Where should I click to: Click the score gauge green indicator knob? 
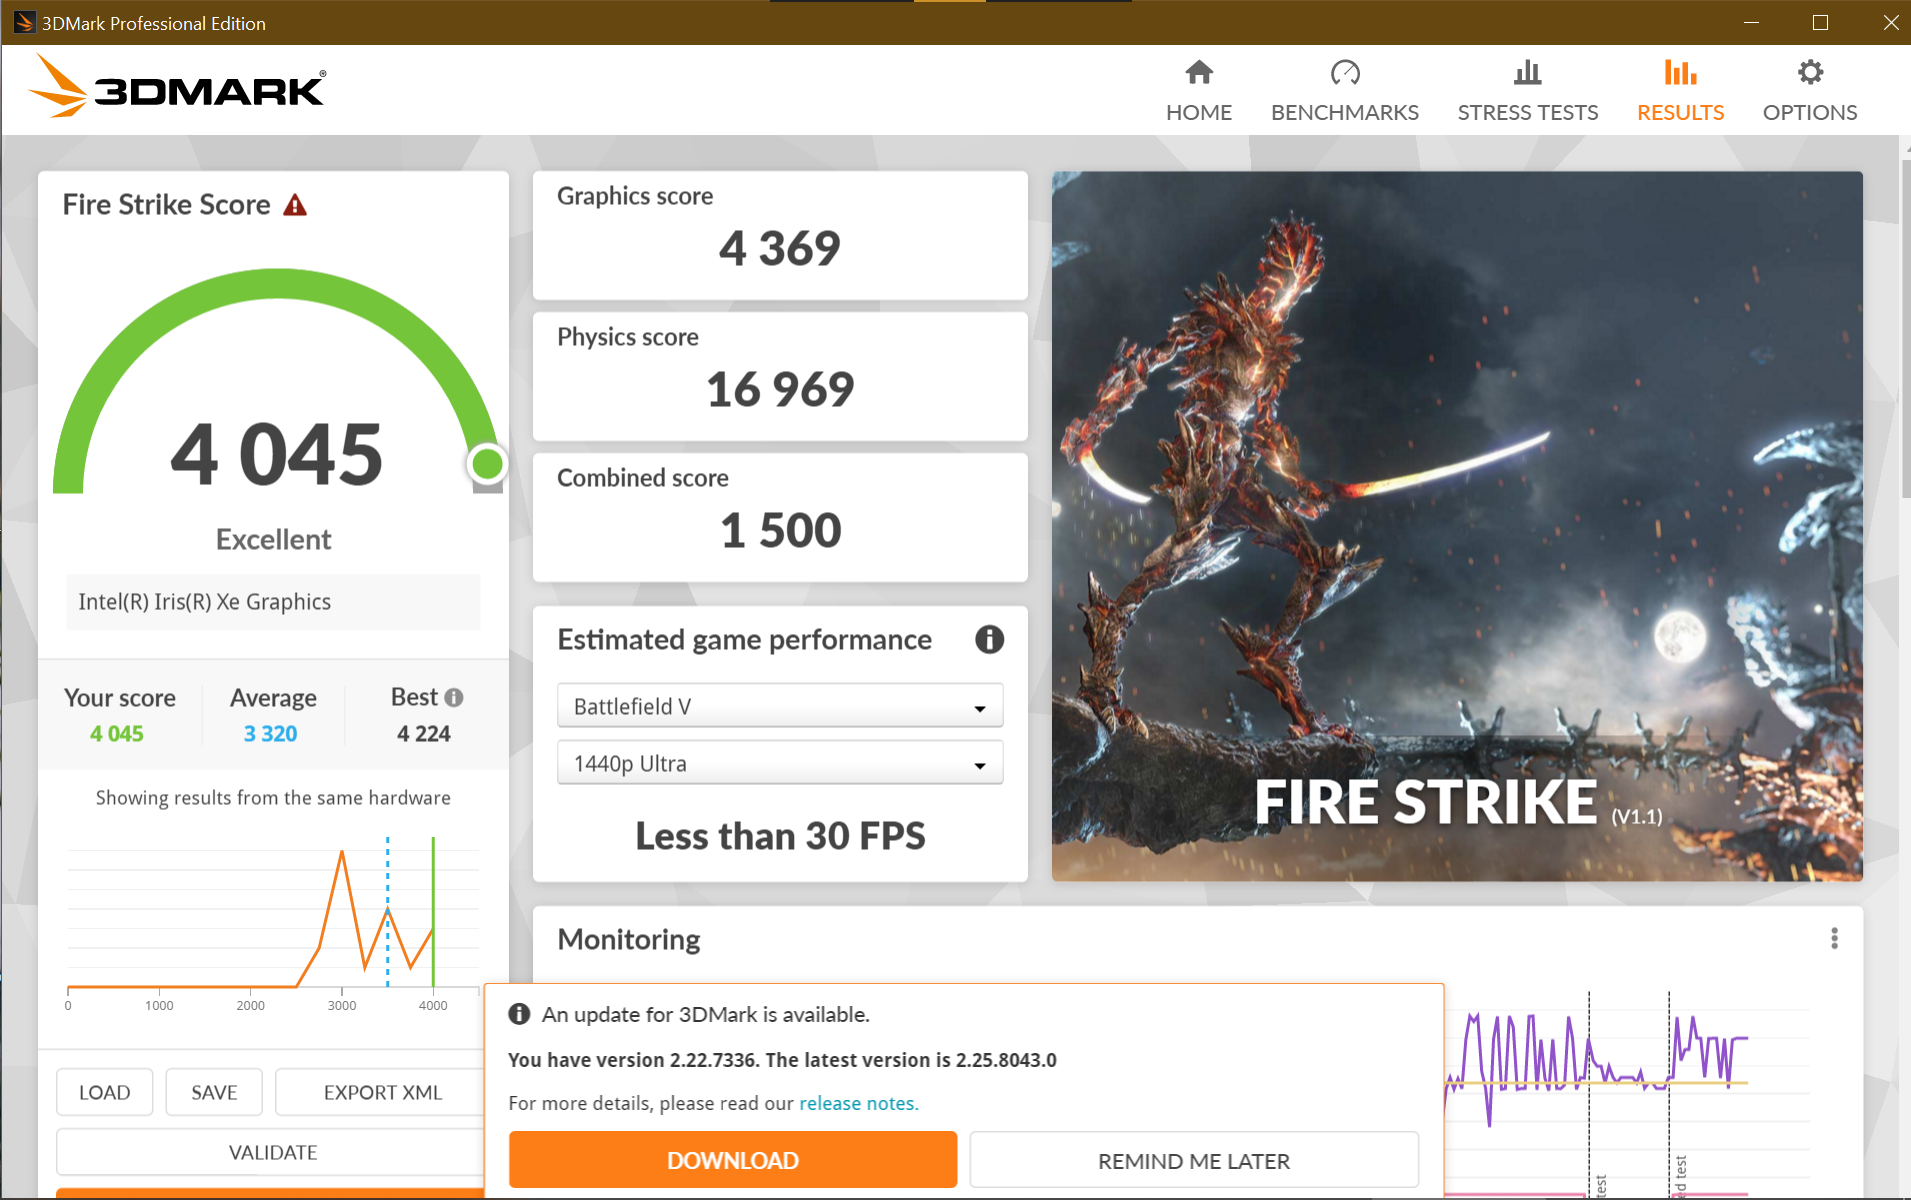pyautogui.click(x=487, y=464)
